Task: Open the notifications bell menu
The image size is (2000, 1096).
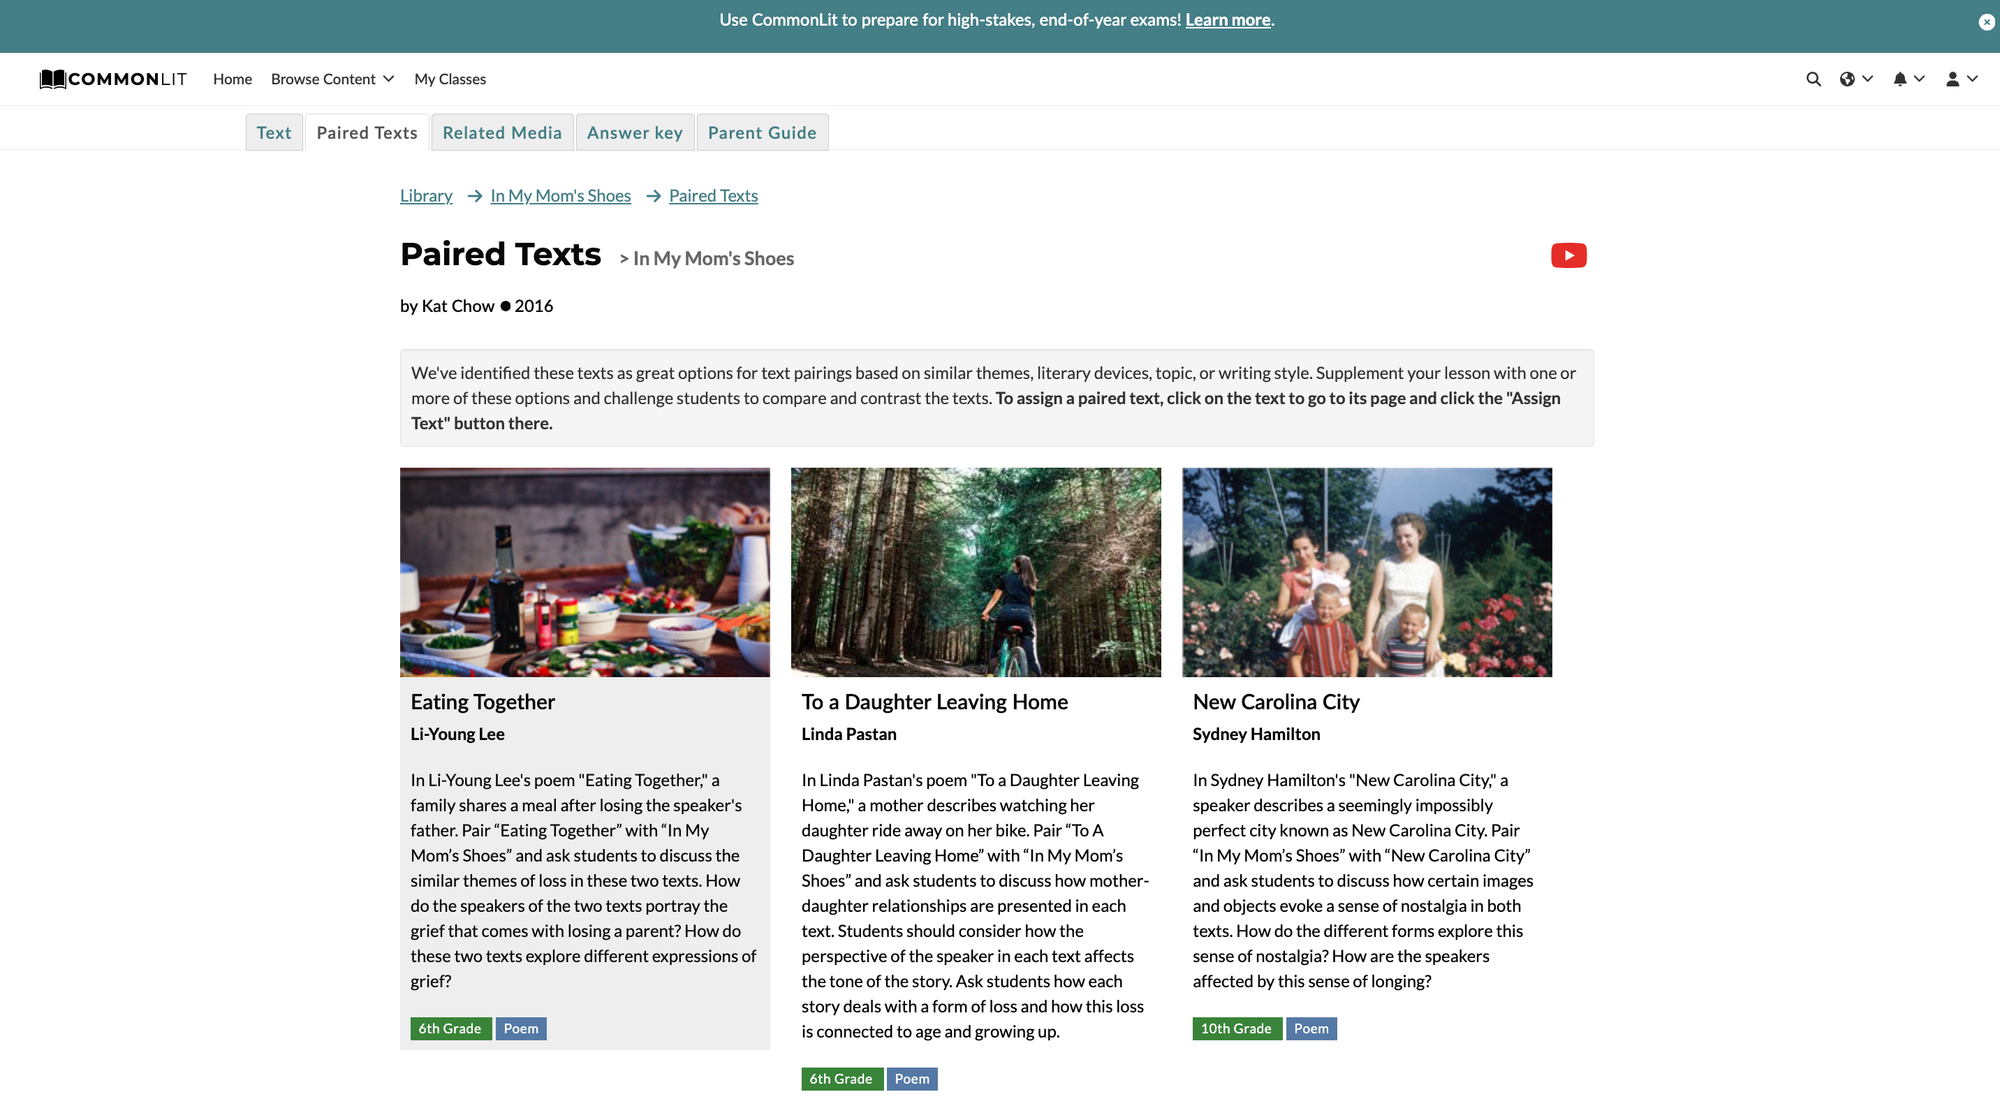Action: [x=1908, y=79]
